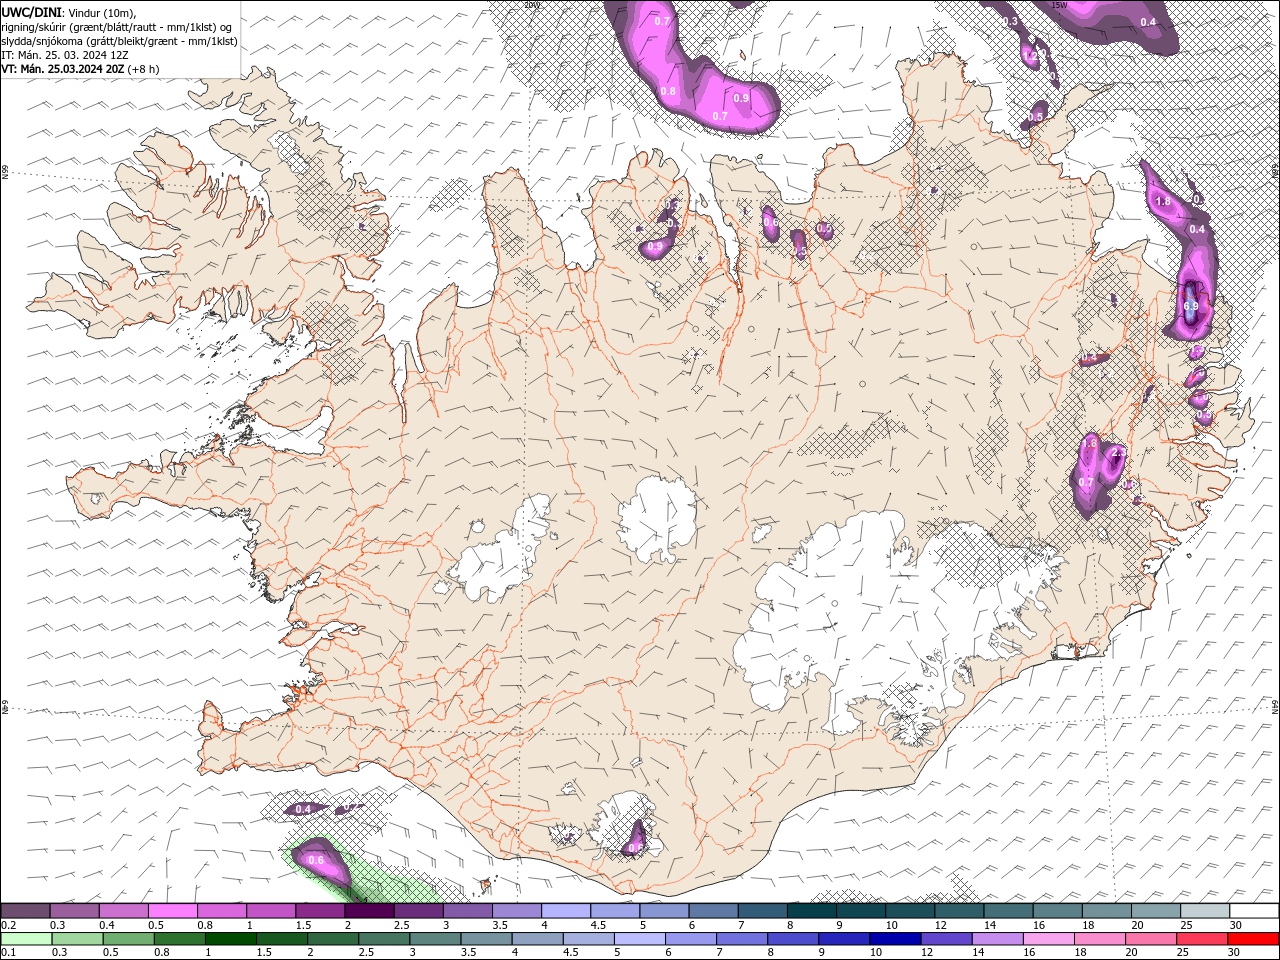This screenshot has height=960, width=1280.
Task: Click the 12 label in the rain legend row
Action: click(x=927, y=952)
